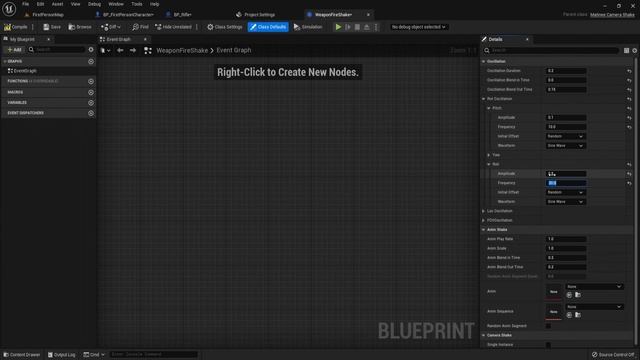640x360 pixels.
Task: Expand Loc Oscillation section
Action: click(x=484, y=211)
